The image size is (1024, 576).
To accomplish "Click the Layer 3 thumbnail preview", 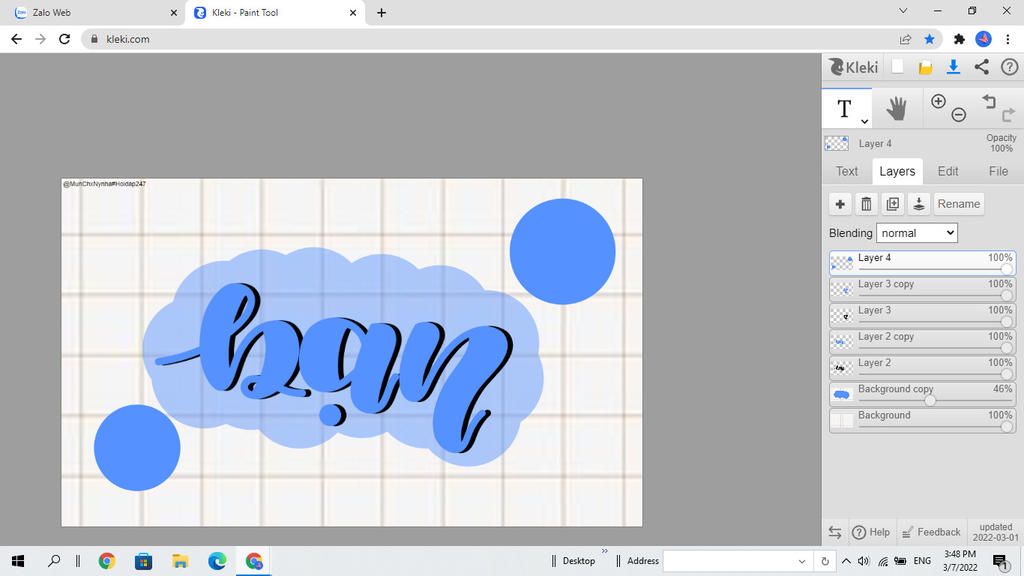I will tap(842, 315).
